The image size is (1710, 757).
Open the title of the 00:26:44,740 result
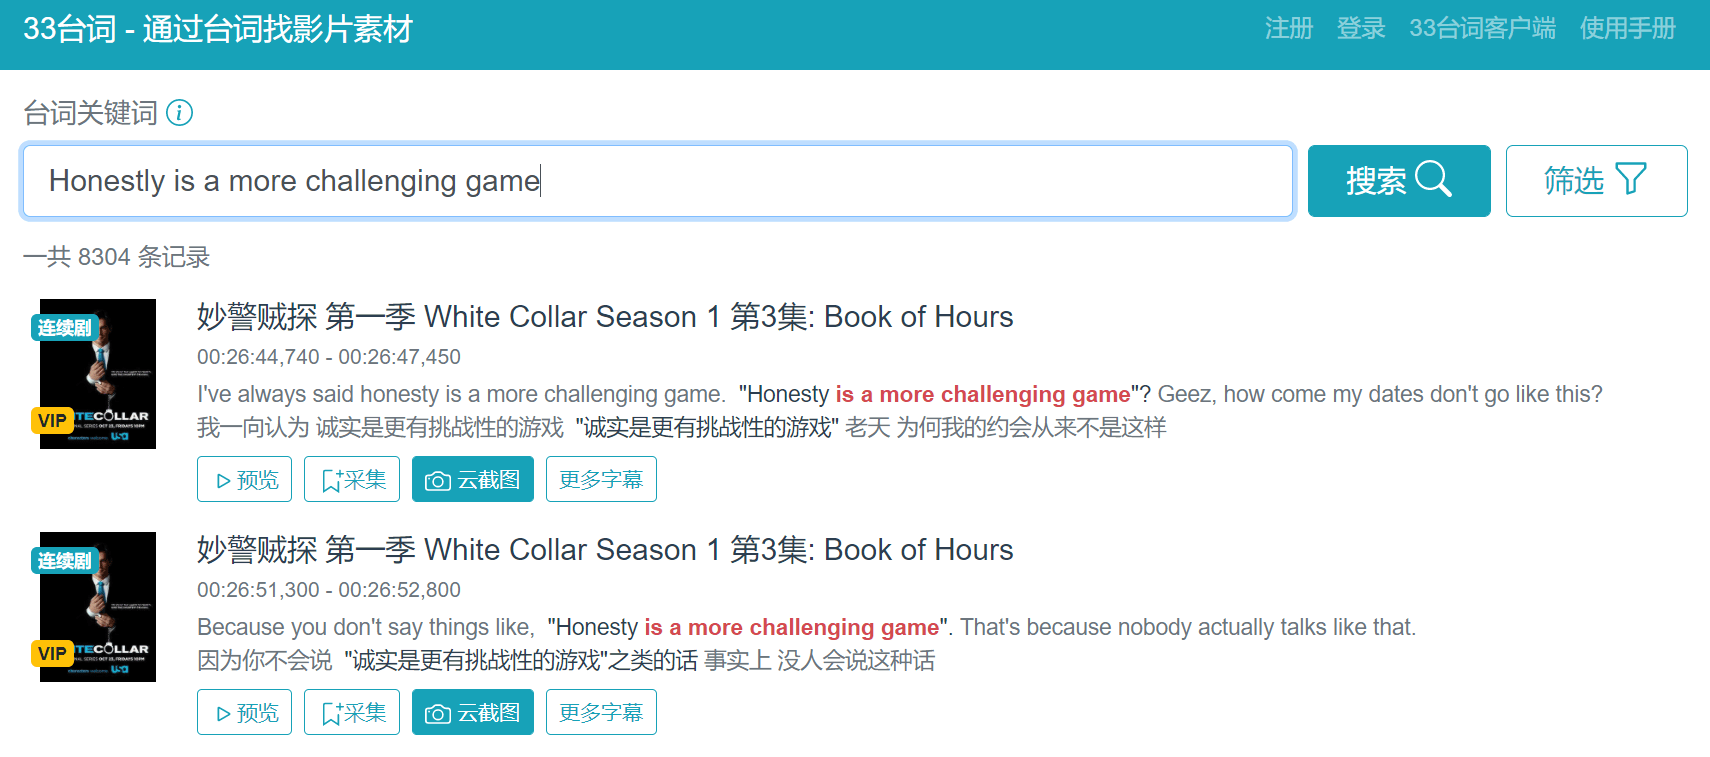(x=605, y=317)
